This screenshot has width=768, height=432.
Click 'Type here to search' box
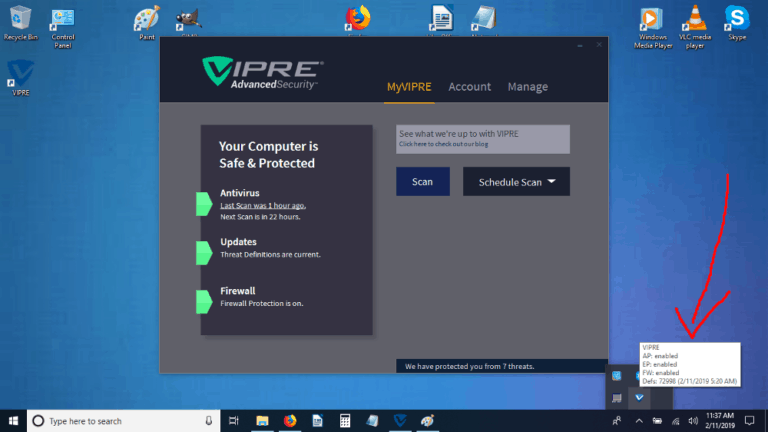(x=123, y=421)
